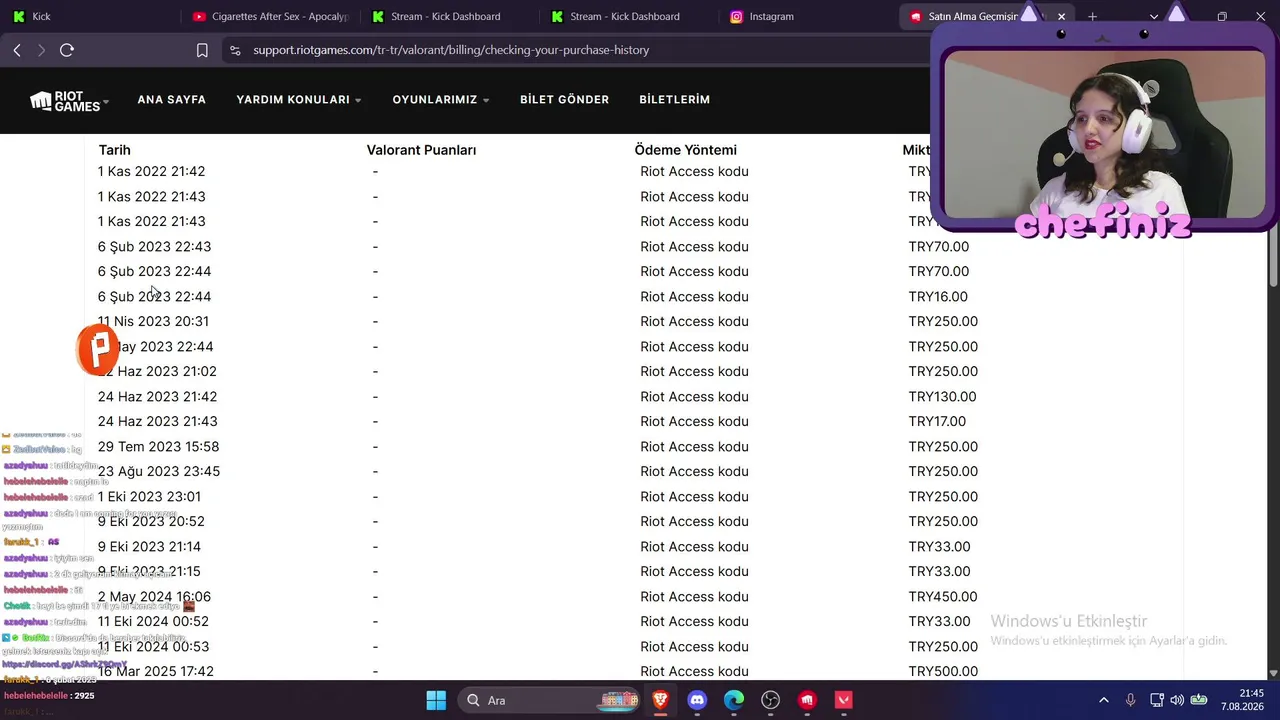Select the date 29 Tem 2023 15:58
Screen dimensions: 1280x720
click(158, 446)
